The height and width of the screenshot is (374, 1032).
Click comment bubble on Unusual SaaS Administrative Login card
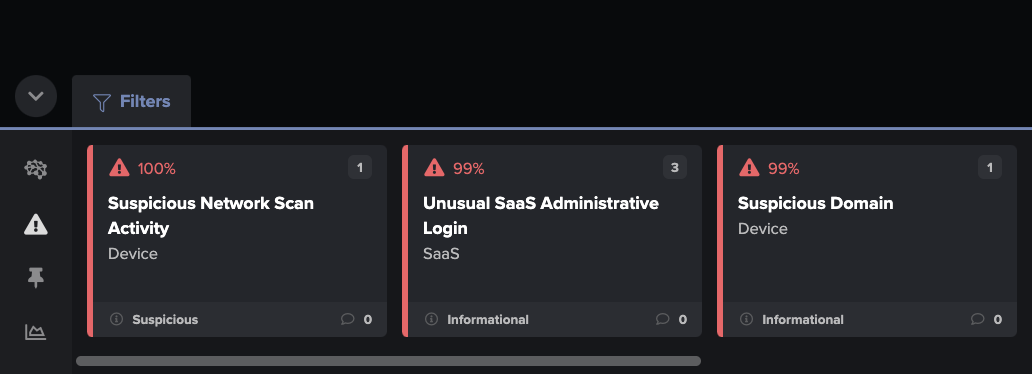pyautogui.click(x=663, y=319)
